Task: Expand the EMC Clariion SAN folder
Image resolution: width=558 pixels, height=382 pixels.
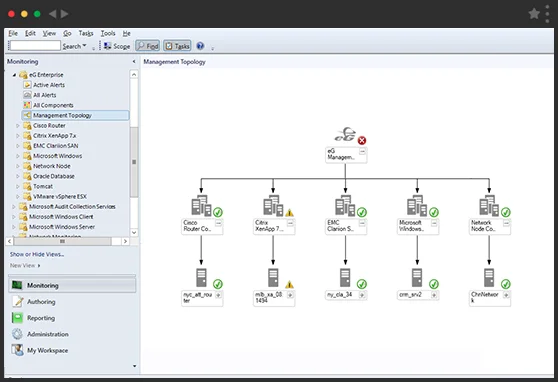Action: [18, 146]
